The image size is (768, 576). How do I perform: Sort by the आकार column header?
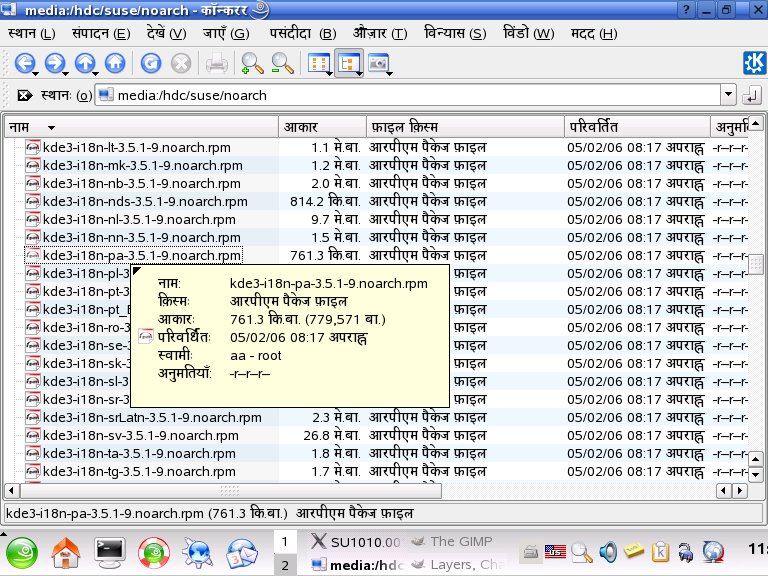[x=322, y=127]
